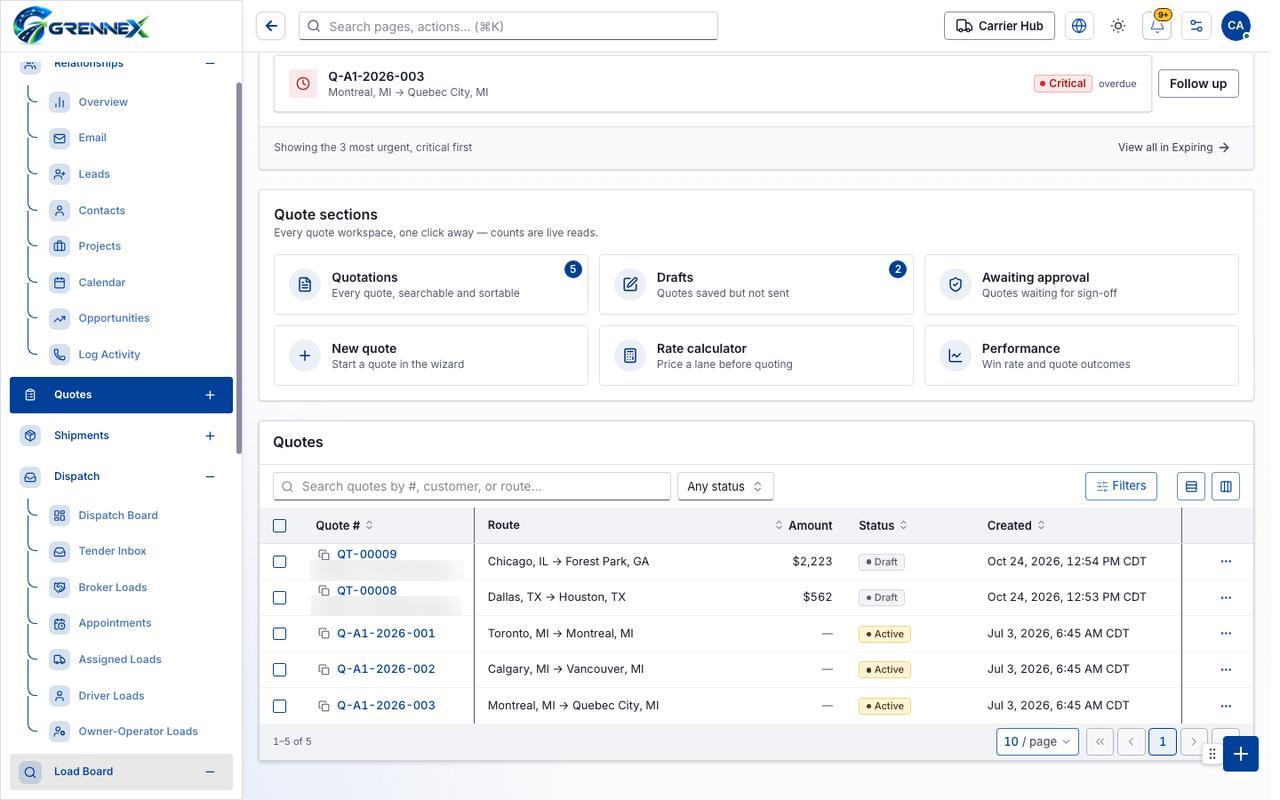
Task: Check the QT-00009 row checkbox
Action: tap(280, 562)
